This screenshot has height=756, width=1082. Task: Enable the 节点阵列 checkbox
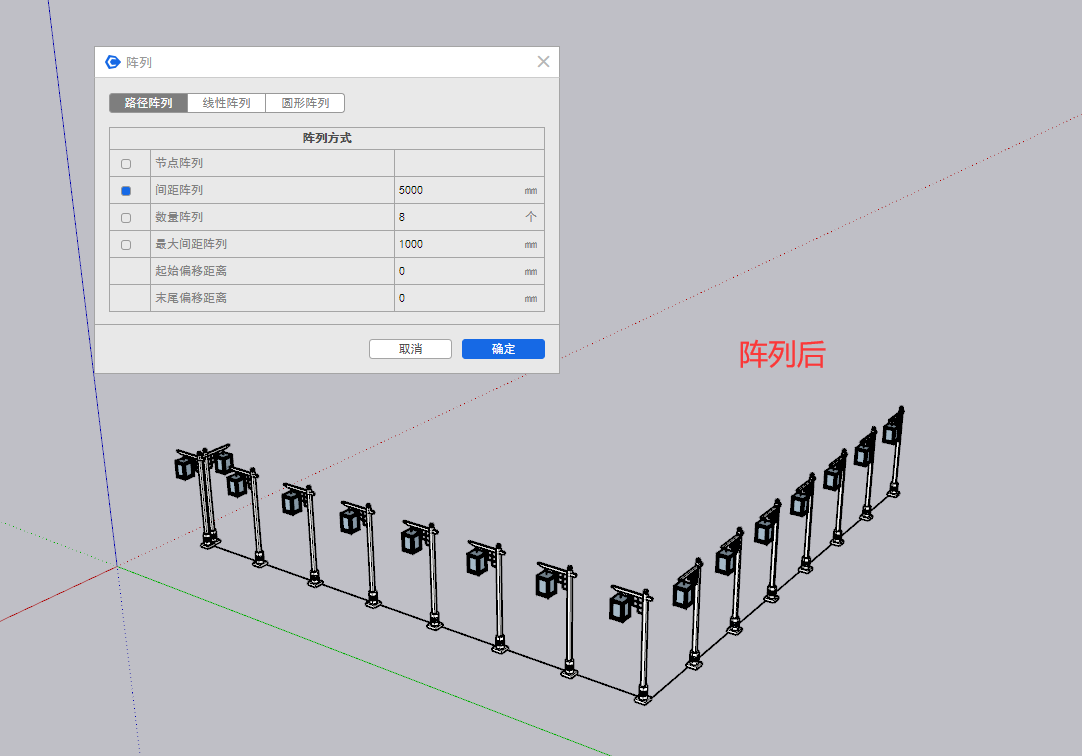[x=126, y=164]
